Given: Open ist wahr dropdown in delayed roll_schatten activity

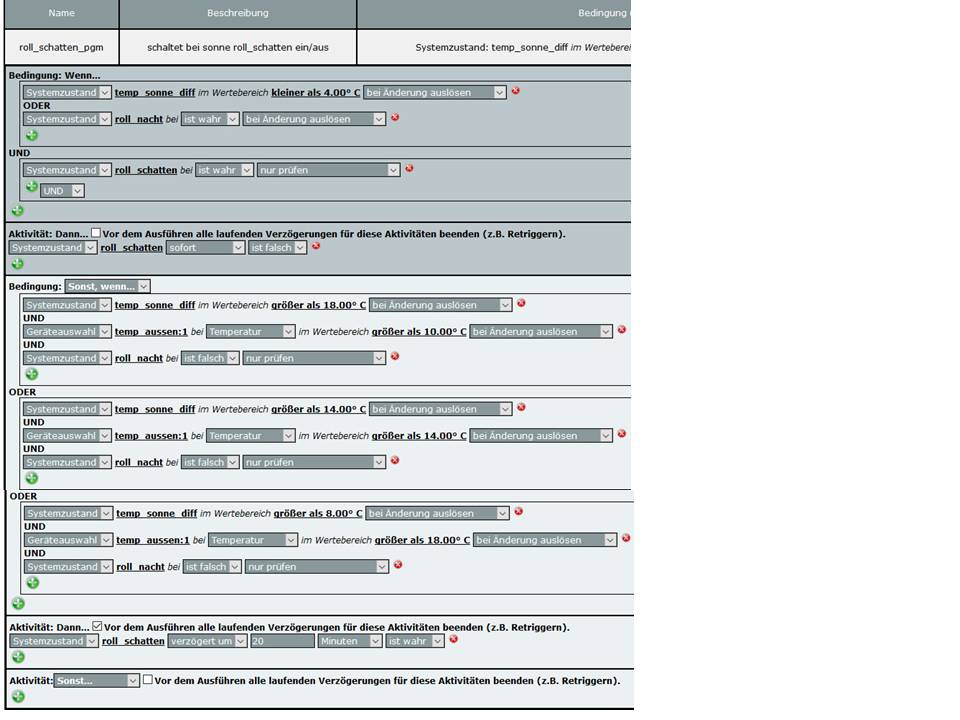Looking at the screenshot, I should pyautogui.click(x=415, y=641).
